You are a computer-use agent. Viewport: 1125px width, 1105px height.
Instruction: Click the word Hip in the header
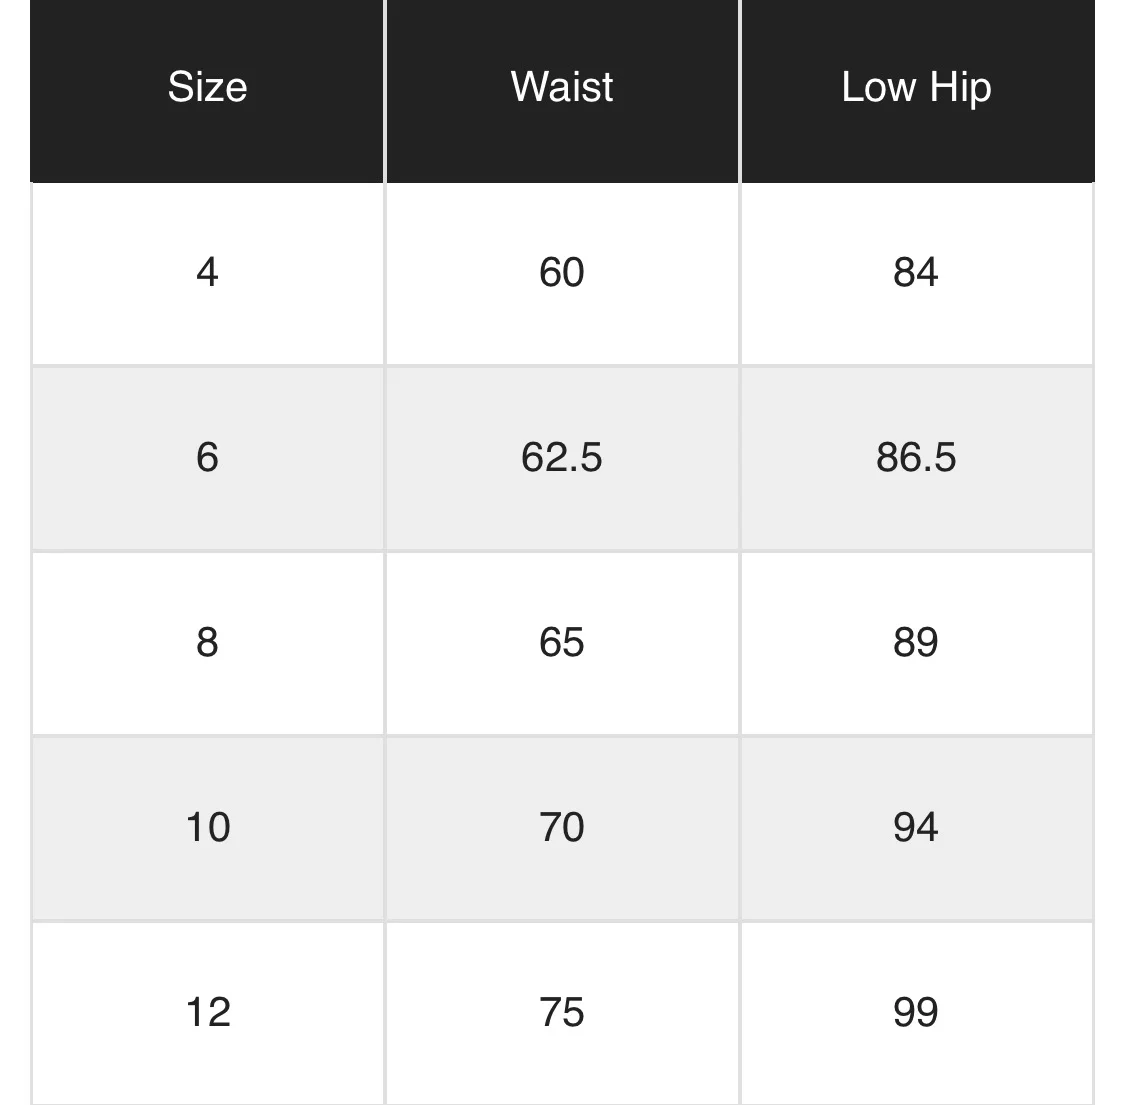(x=961, y=90)
